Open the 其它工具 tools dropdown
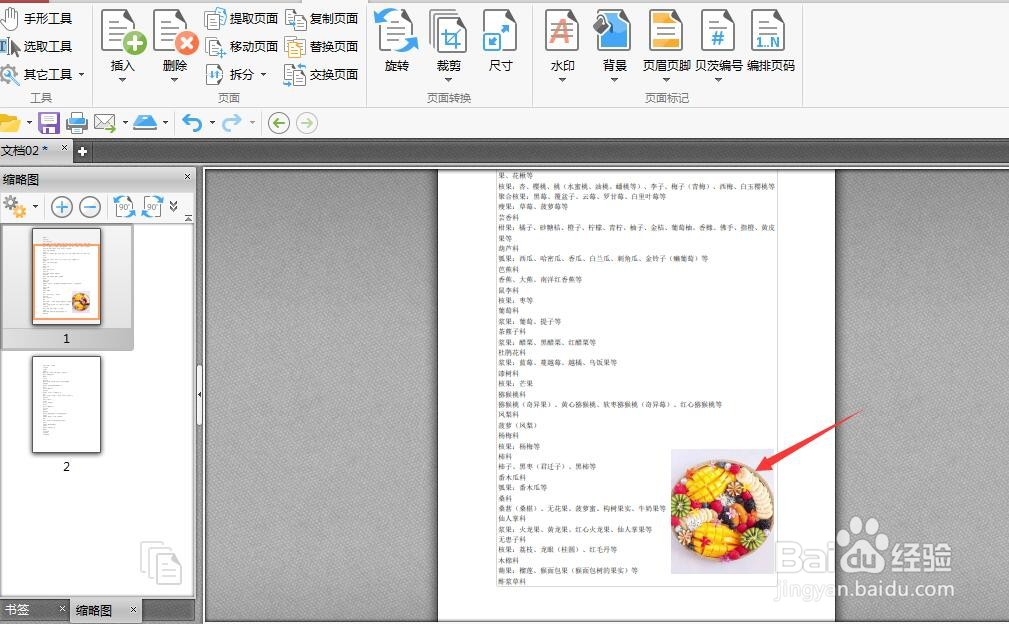 point(44,72)
